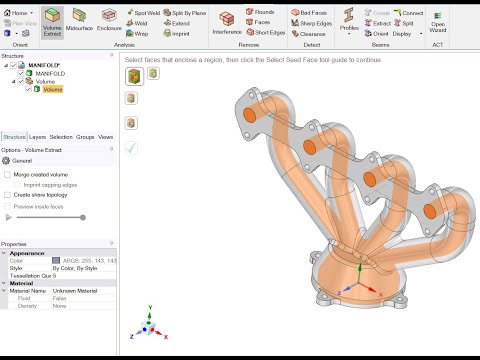Run the Interference tool

[227, 23]
